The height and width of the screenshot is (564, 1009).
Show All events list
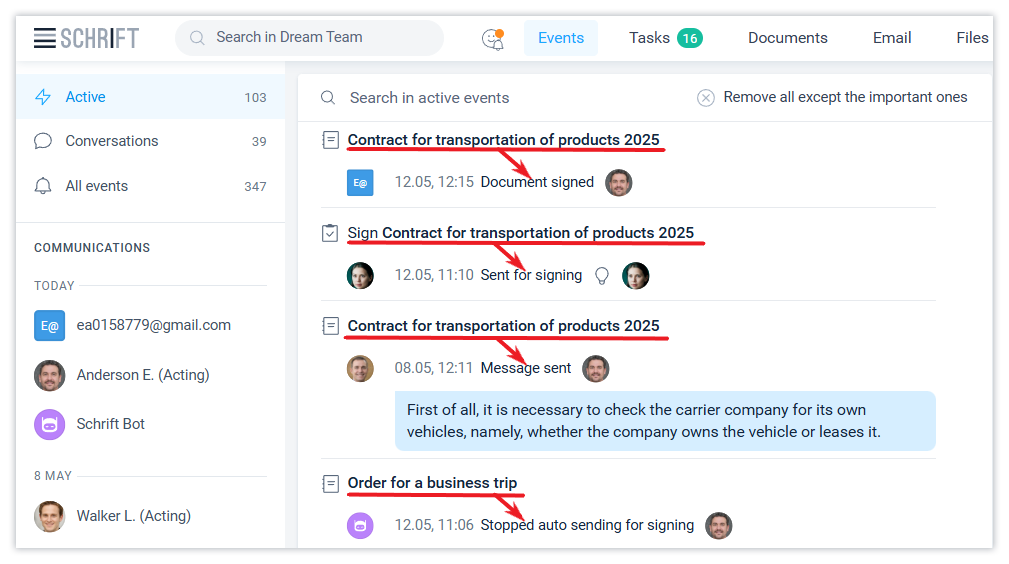(x=97, y=186)
